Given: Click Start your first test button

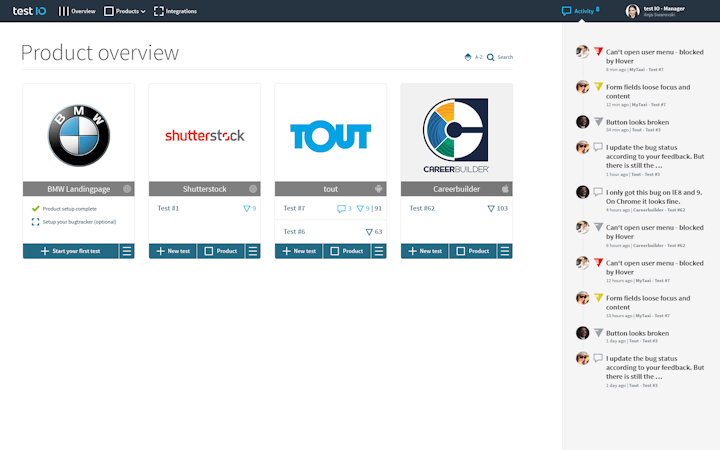Looking at the screenshot, I should pyautogui.click(x=70, y=251).
